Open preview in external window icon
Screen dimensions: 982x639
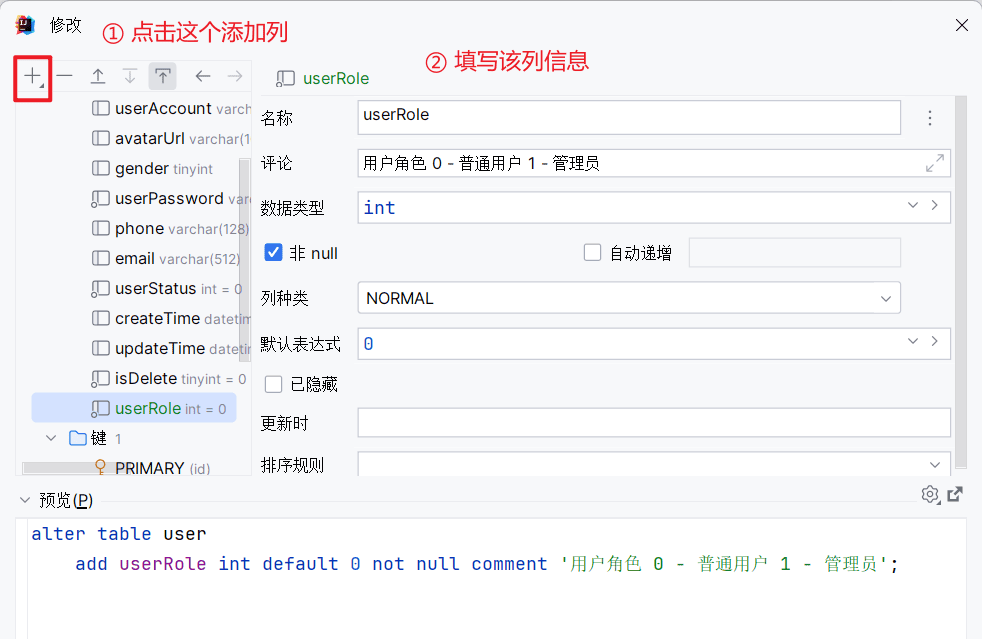[x=955, y=494]
